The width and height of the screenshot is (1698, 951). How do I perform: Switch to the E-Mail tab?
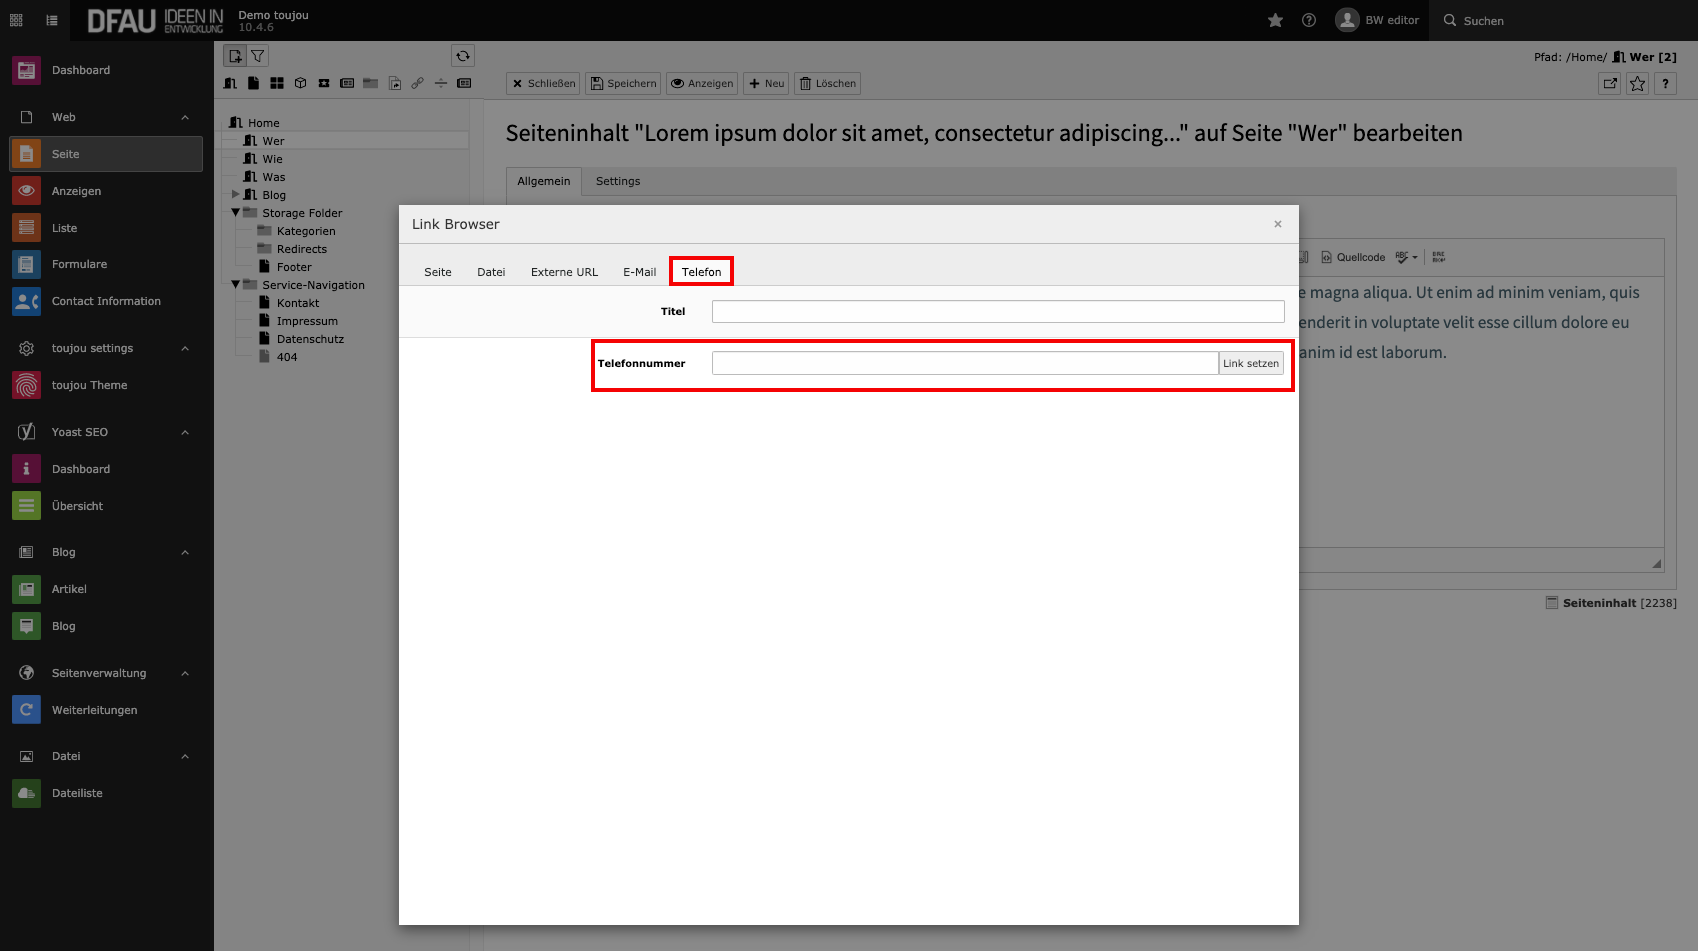pos(639,272)
